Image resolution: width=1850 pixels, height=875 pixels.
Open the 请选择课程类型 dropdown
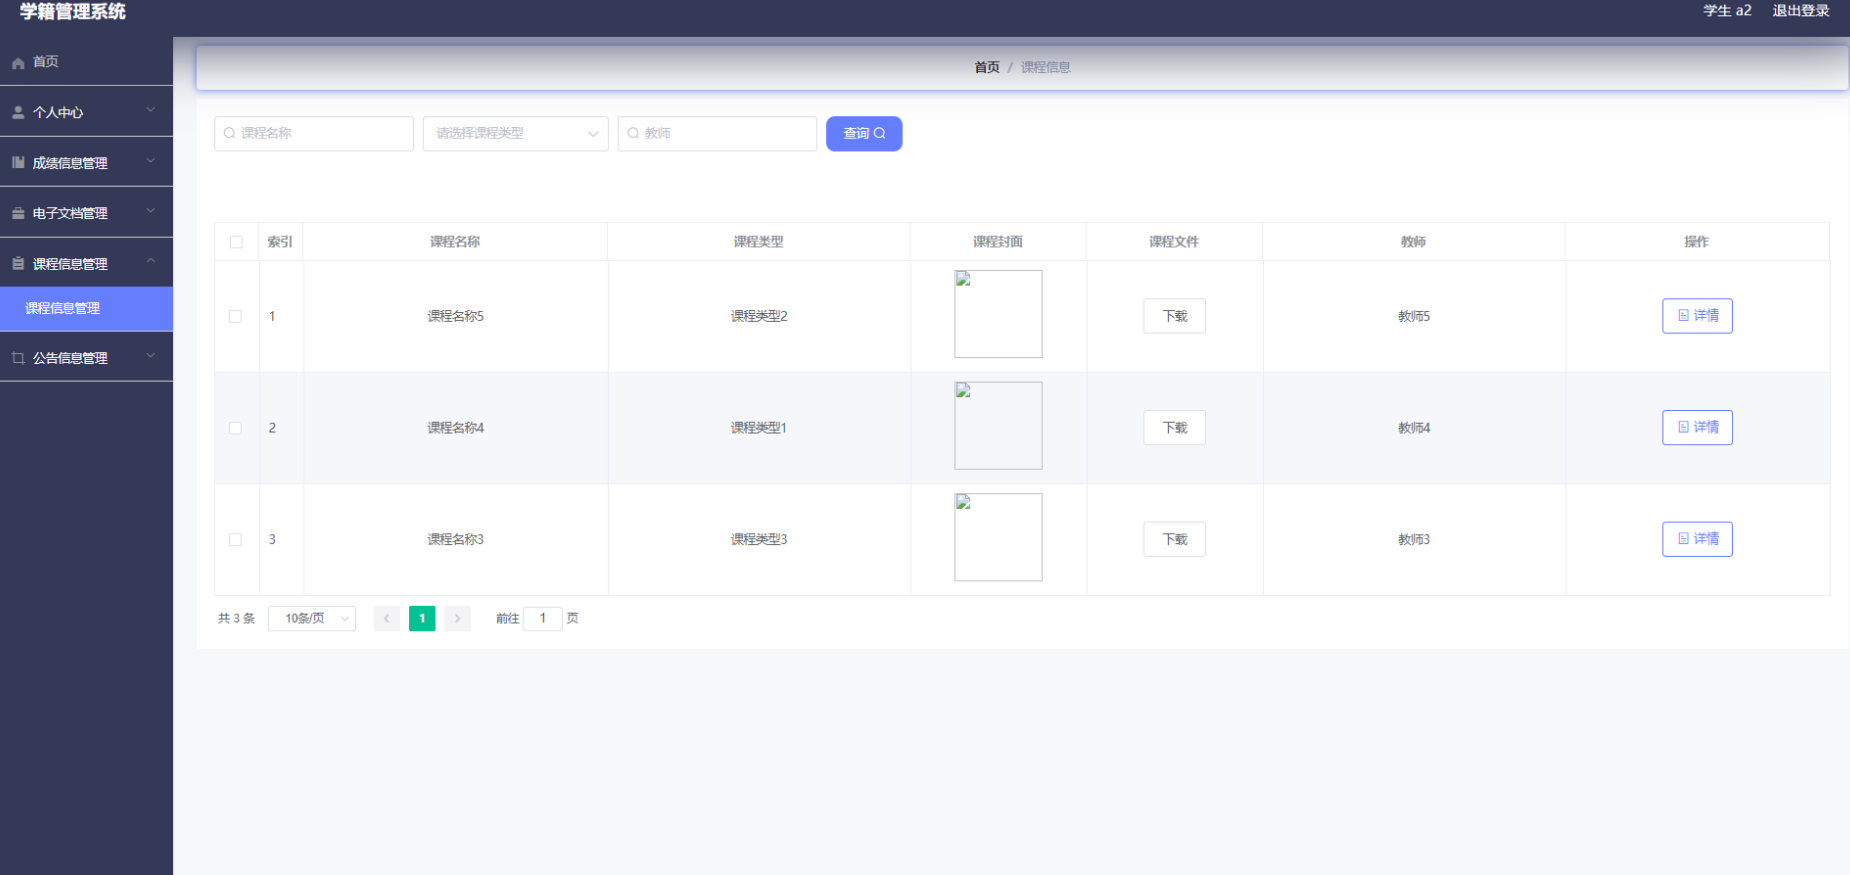pos(516,134)
